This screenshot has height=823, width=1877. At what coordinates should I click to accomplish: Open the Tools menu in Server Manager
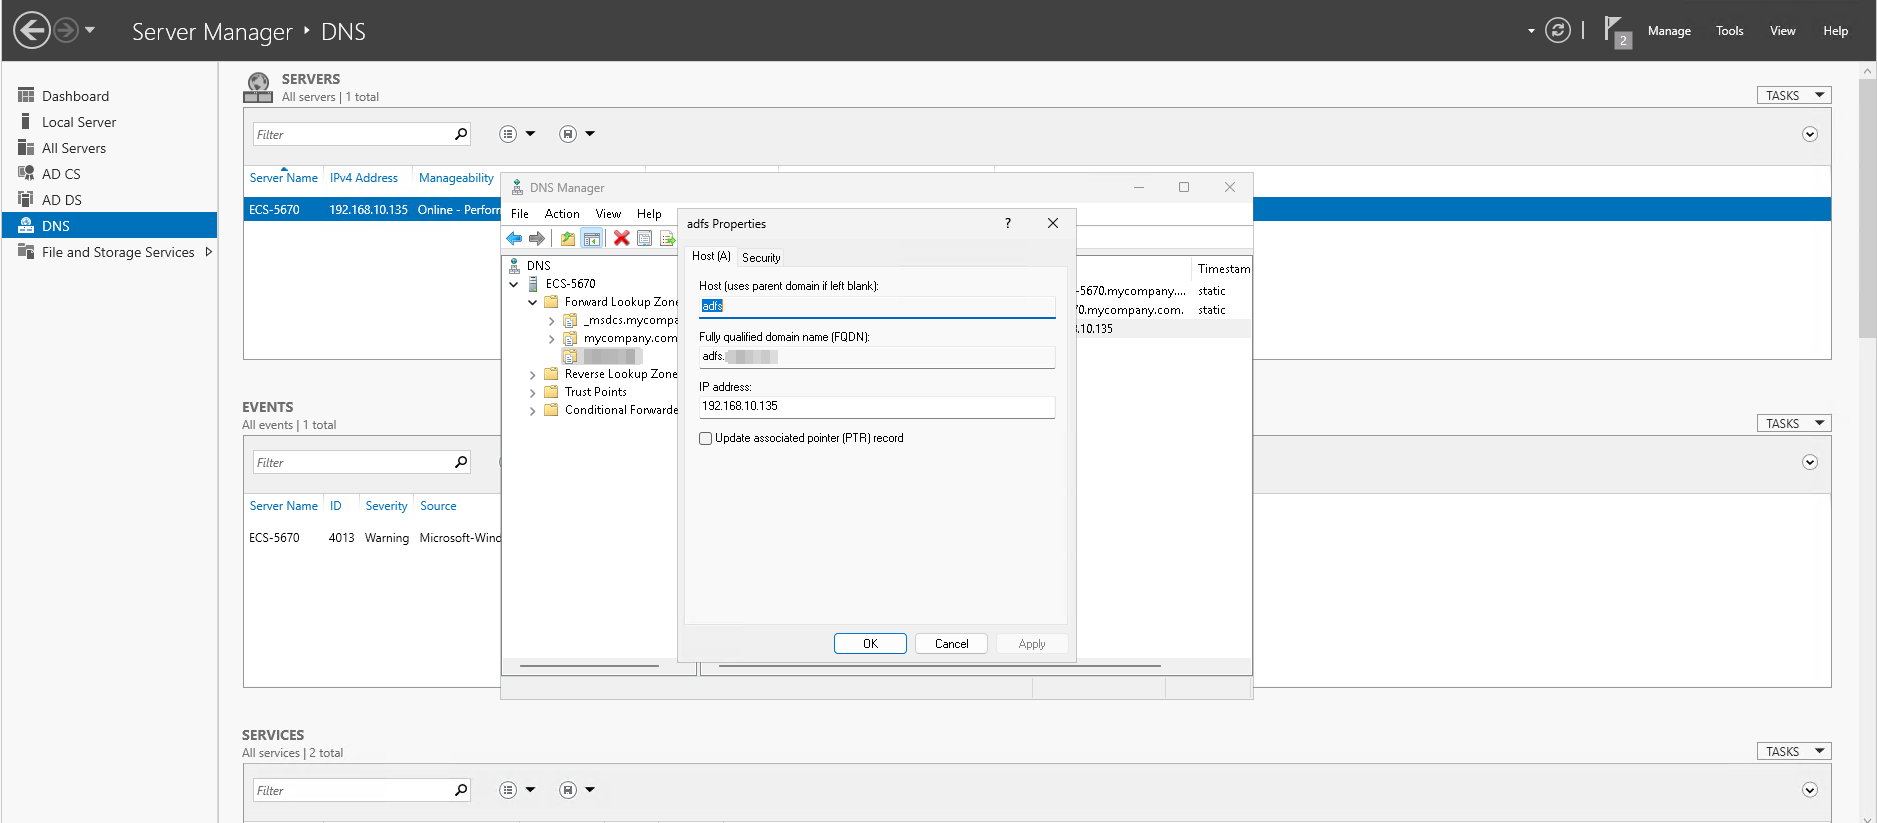1729,31
